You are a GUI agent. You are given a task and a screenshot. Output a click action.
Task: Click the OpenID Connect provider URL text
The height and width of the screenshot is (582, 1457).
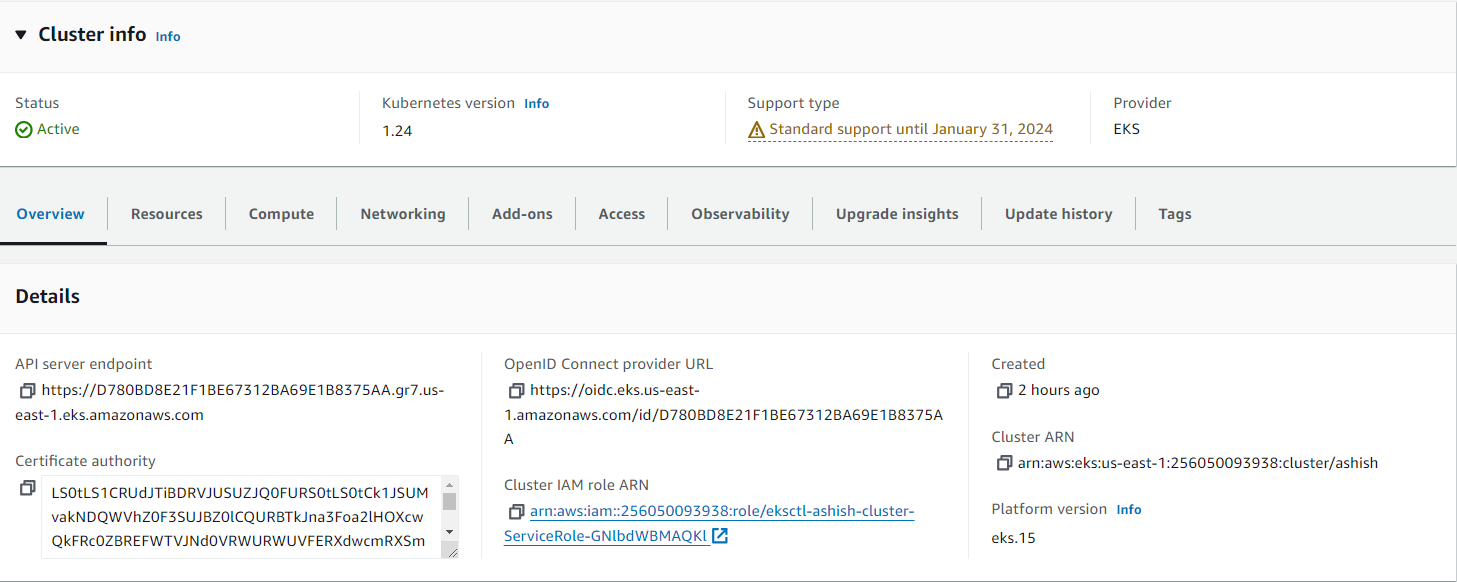pyautogui.click(x=724, y=414)
